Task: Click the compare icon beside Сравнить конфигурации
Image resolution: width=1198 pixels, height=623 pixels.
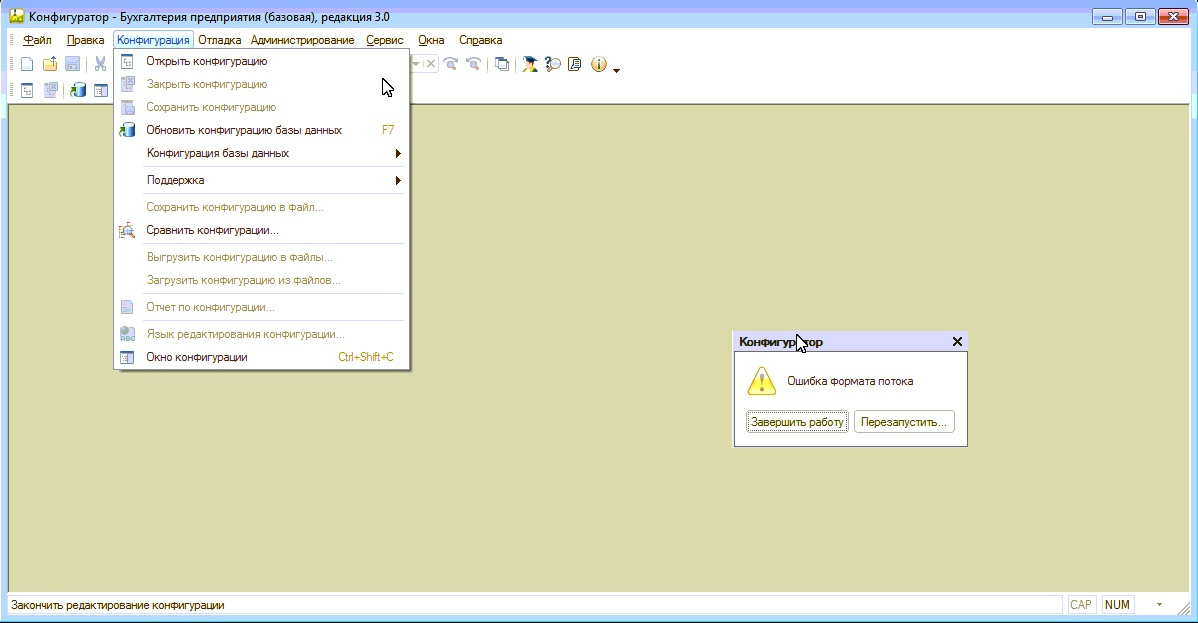Action: coord(128,230)
